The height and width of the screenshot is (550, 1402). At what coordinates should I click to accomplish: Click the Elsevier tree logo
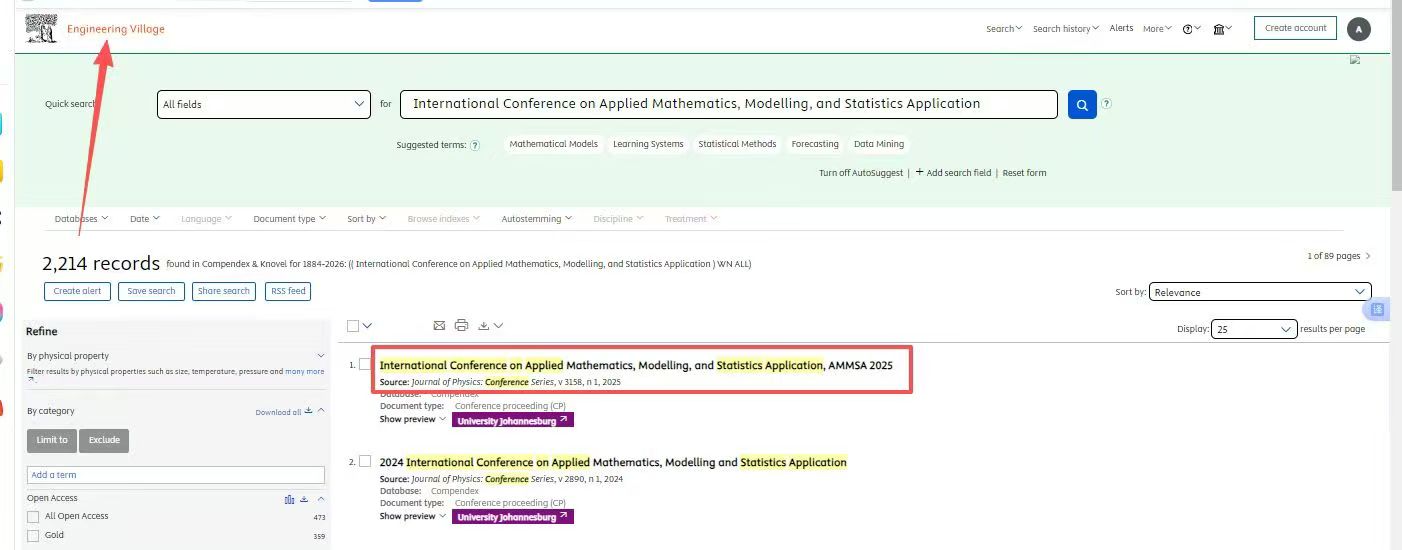click(41, 29)
